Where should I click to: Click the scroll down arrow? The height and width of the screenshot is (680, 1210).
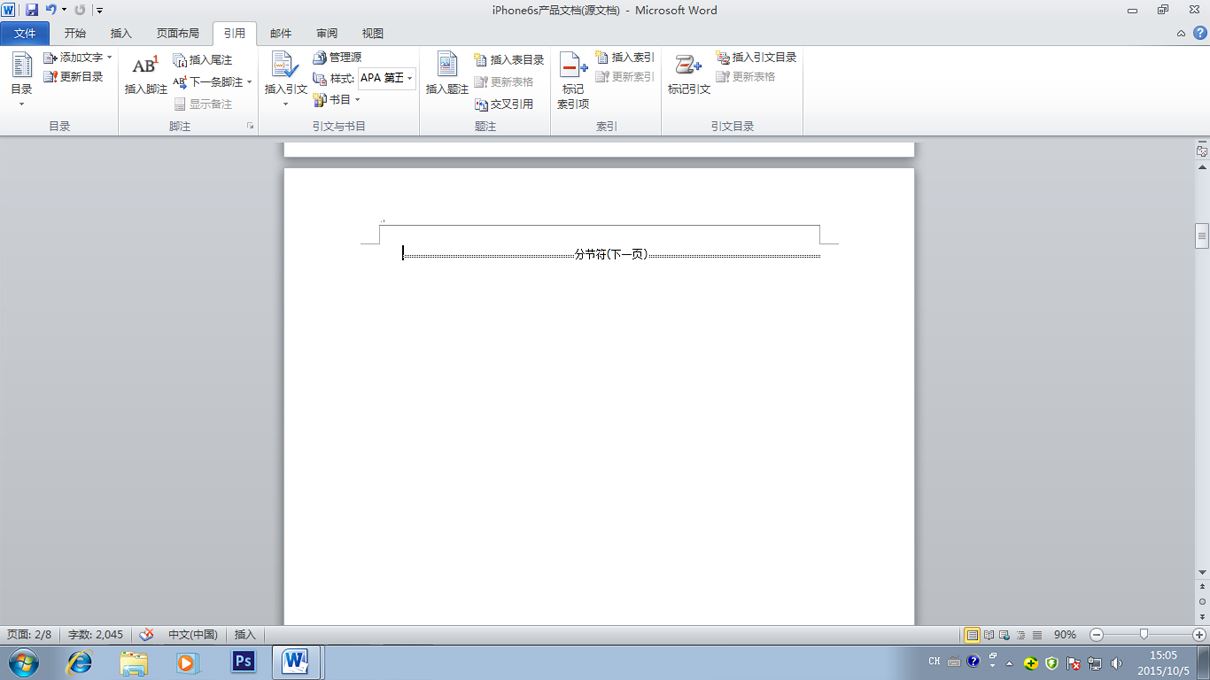coord(1202,573)
